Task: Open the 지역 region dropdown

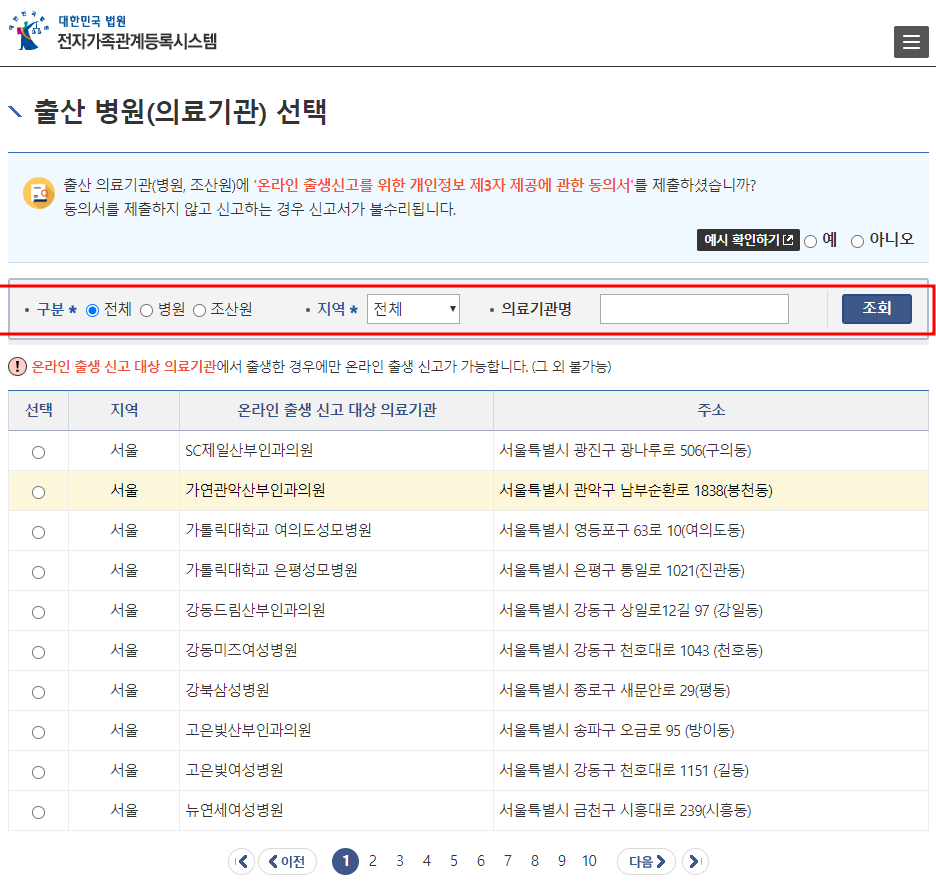Action: point(413,309)
